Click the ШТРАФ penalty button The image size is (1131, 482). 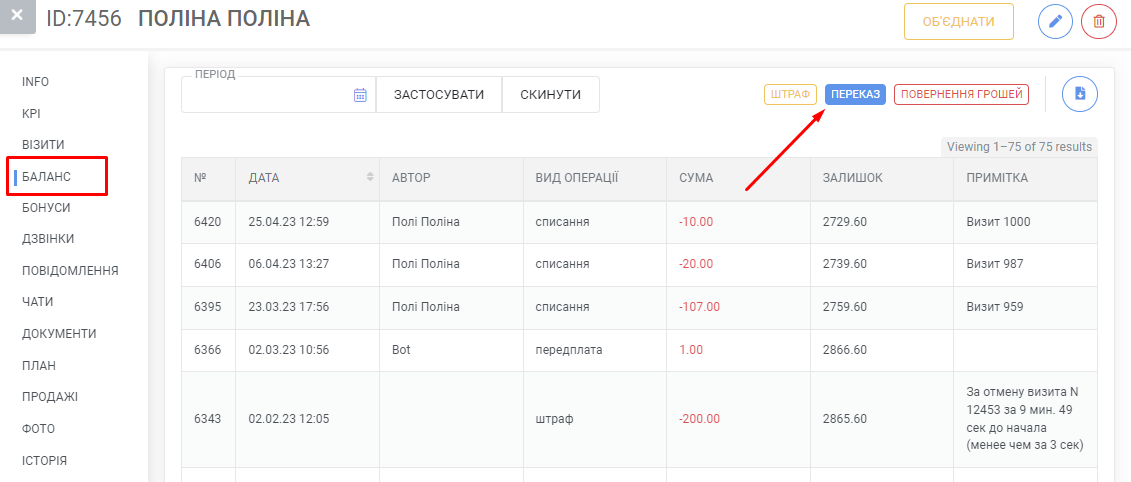[790, 95]
